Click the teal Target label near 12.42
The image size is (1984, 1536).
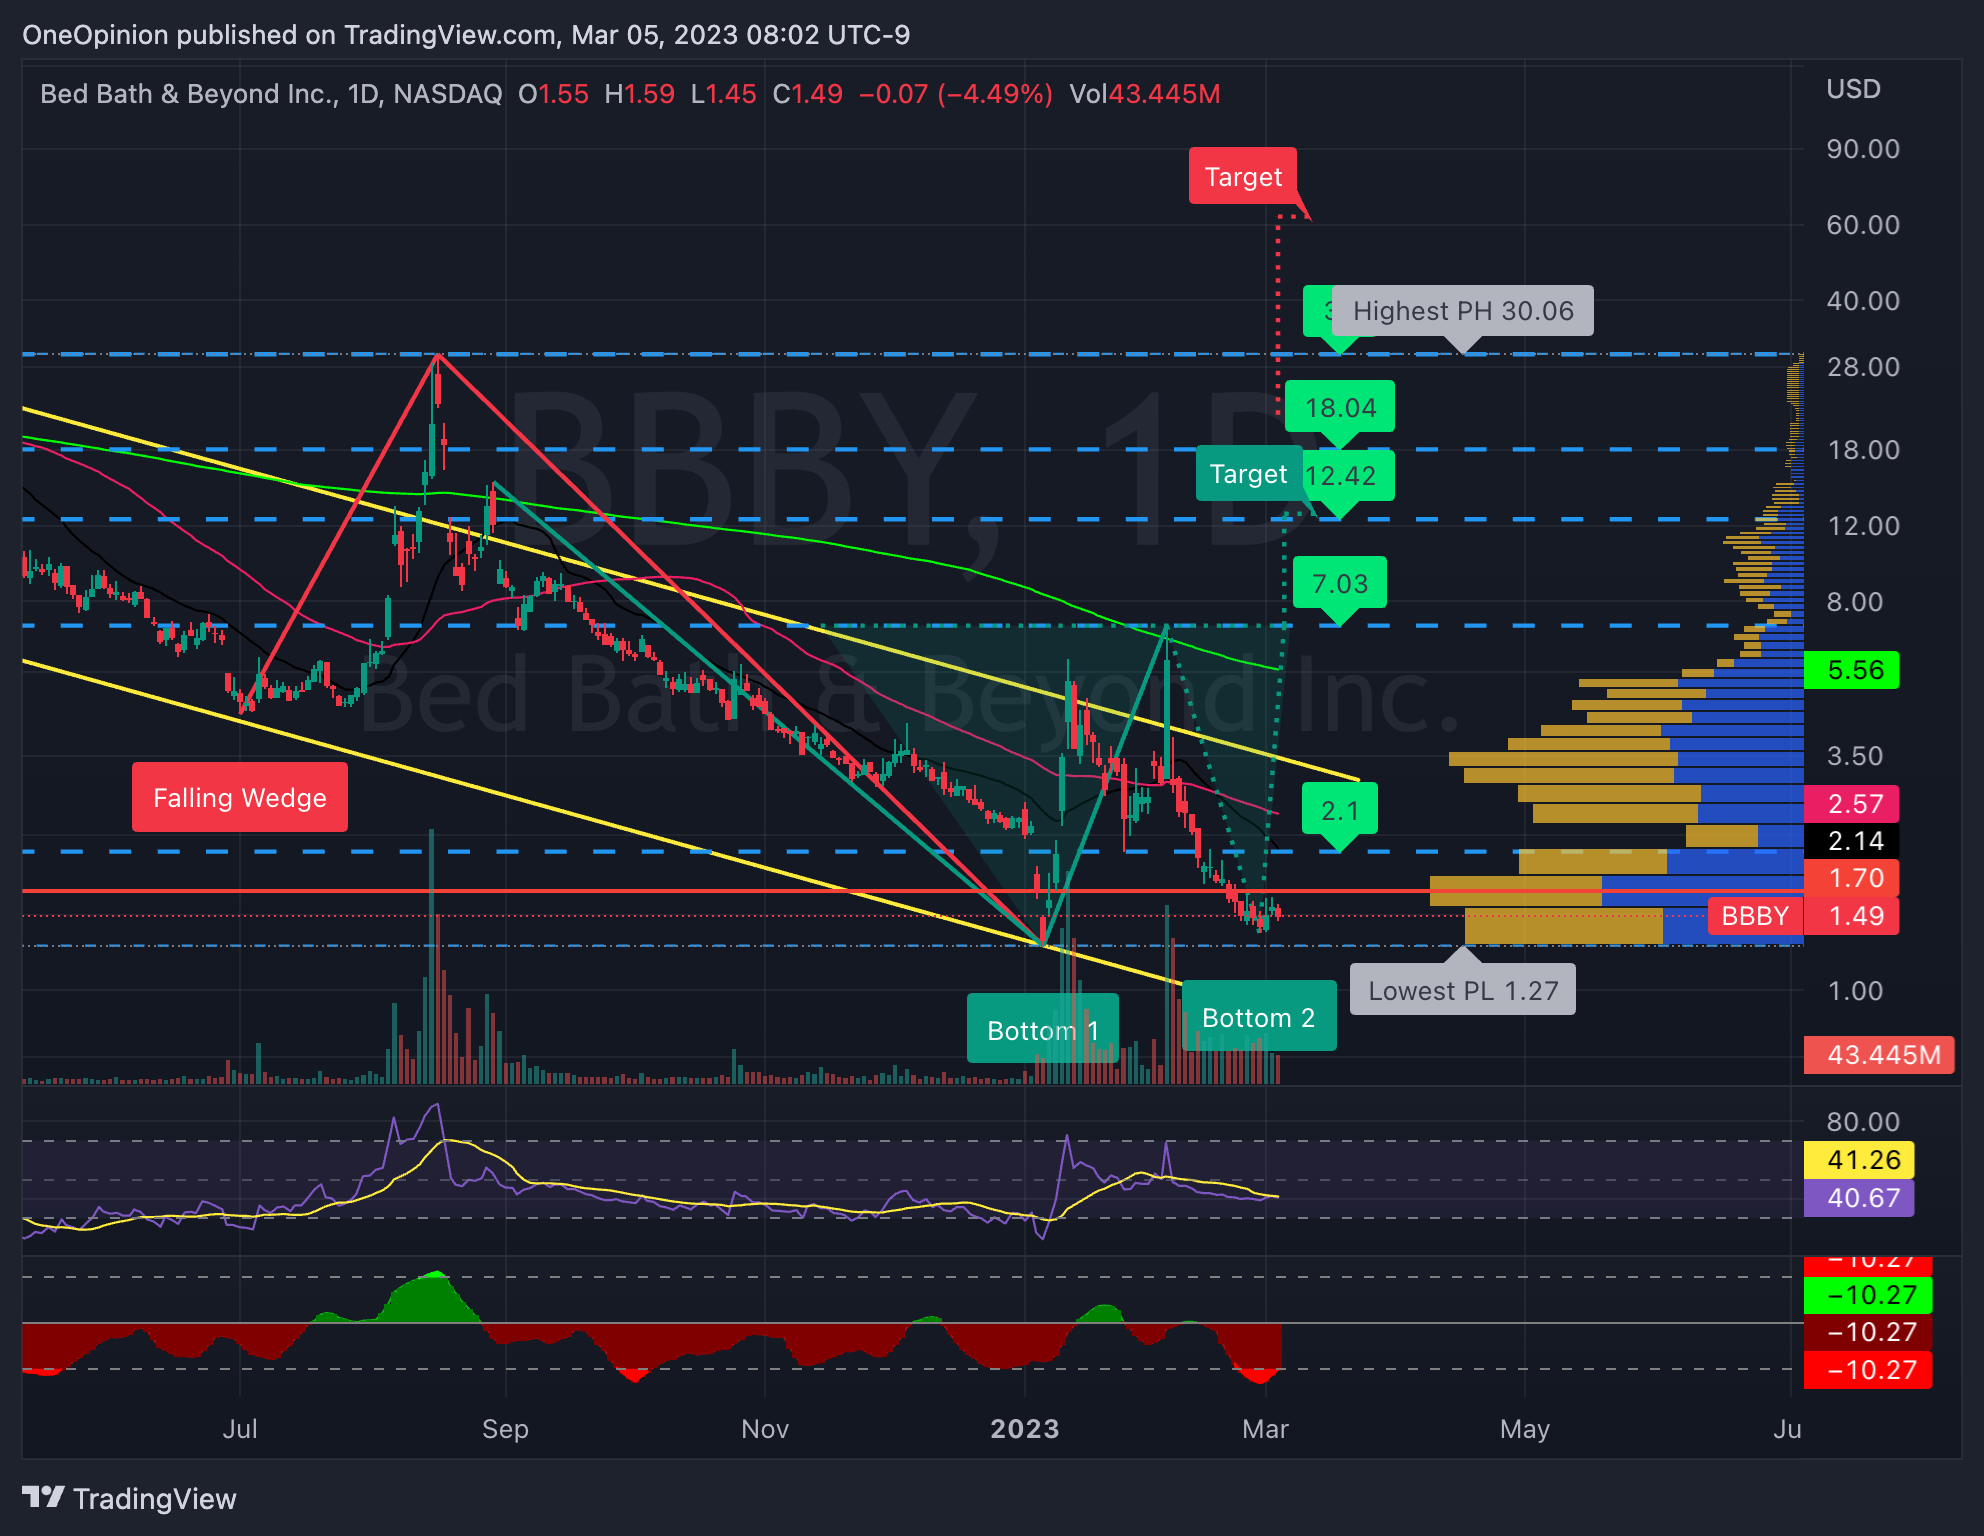[1248, 474]
